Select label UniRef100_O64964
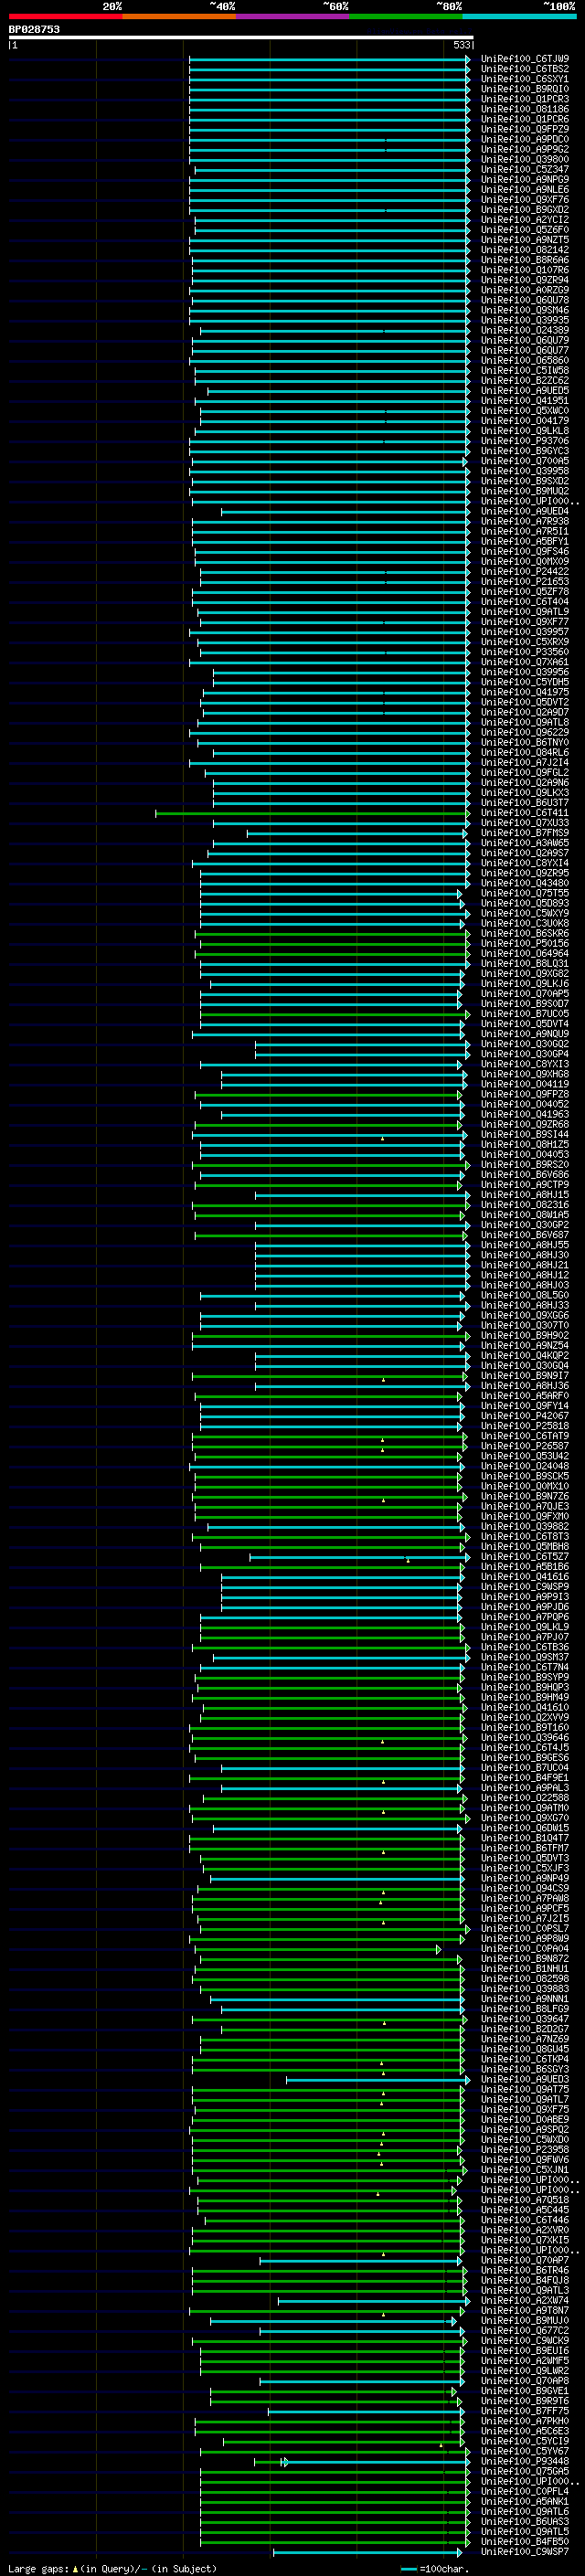This screenshot has width=585, height=2576. (525, 953)
